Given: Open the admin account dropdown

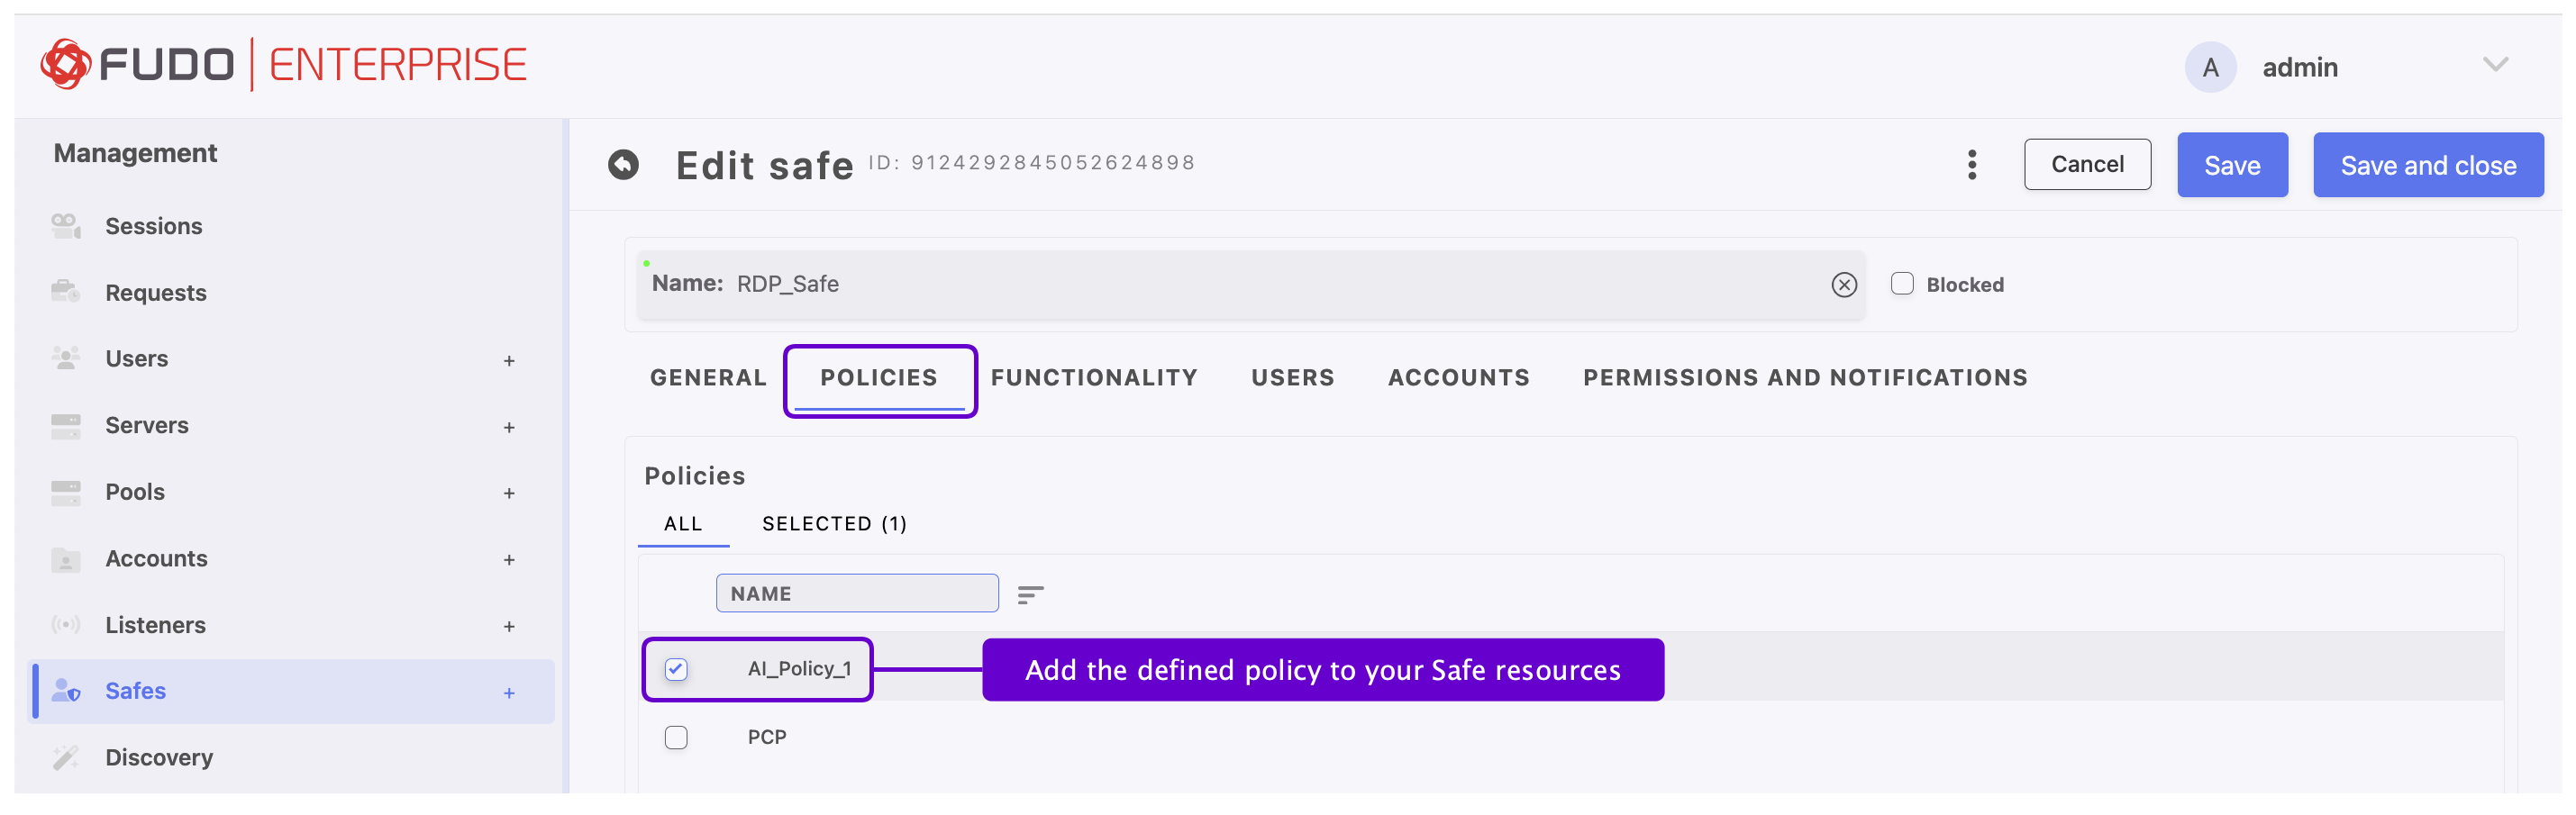Looking at the screenshot, I should point(2496,65).
